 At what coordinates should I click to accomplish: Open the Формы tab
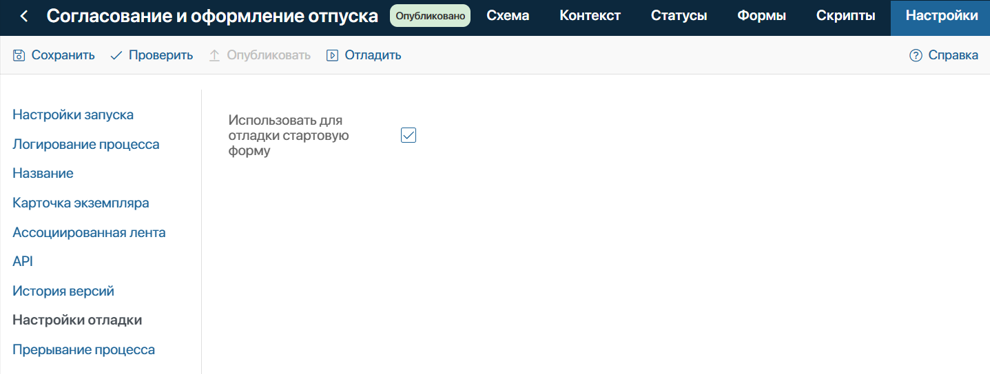pyautogui.click(x=761, y=16)
